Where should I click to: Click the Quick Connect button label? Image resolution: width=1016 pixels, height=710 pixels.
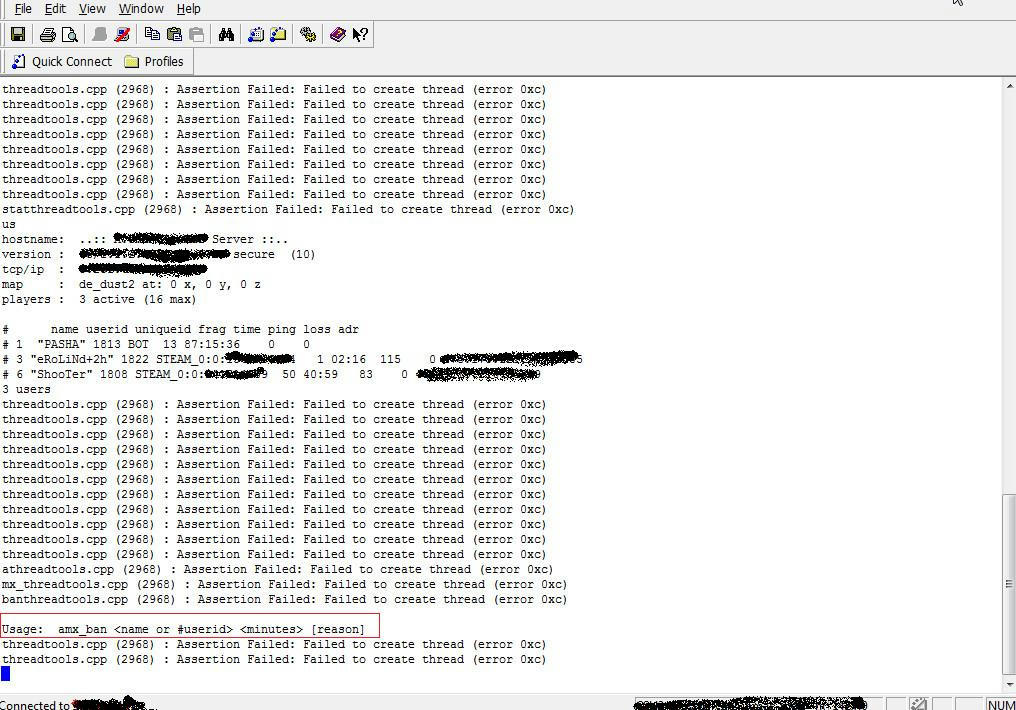coord(72,62)
